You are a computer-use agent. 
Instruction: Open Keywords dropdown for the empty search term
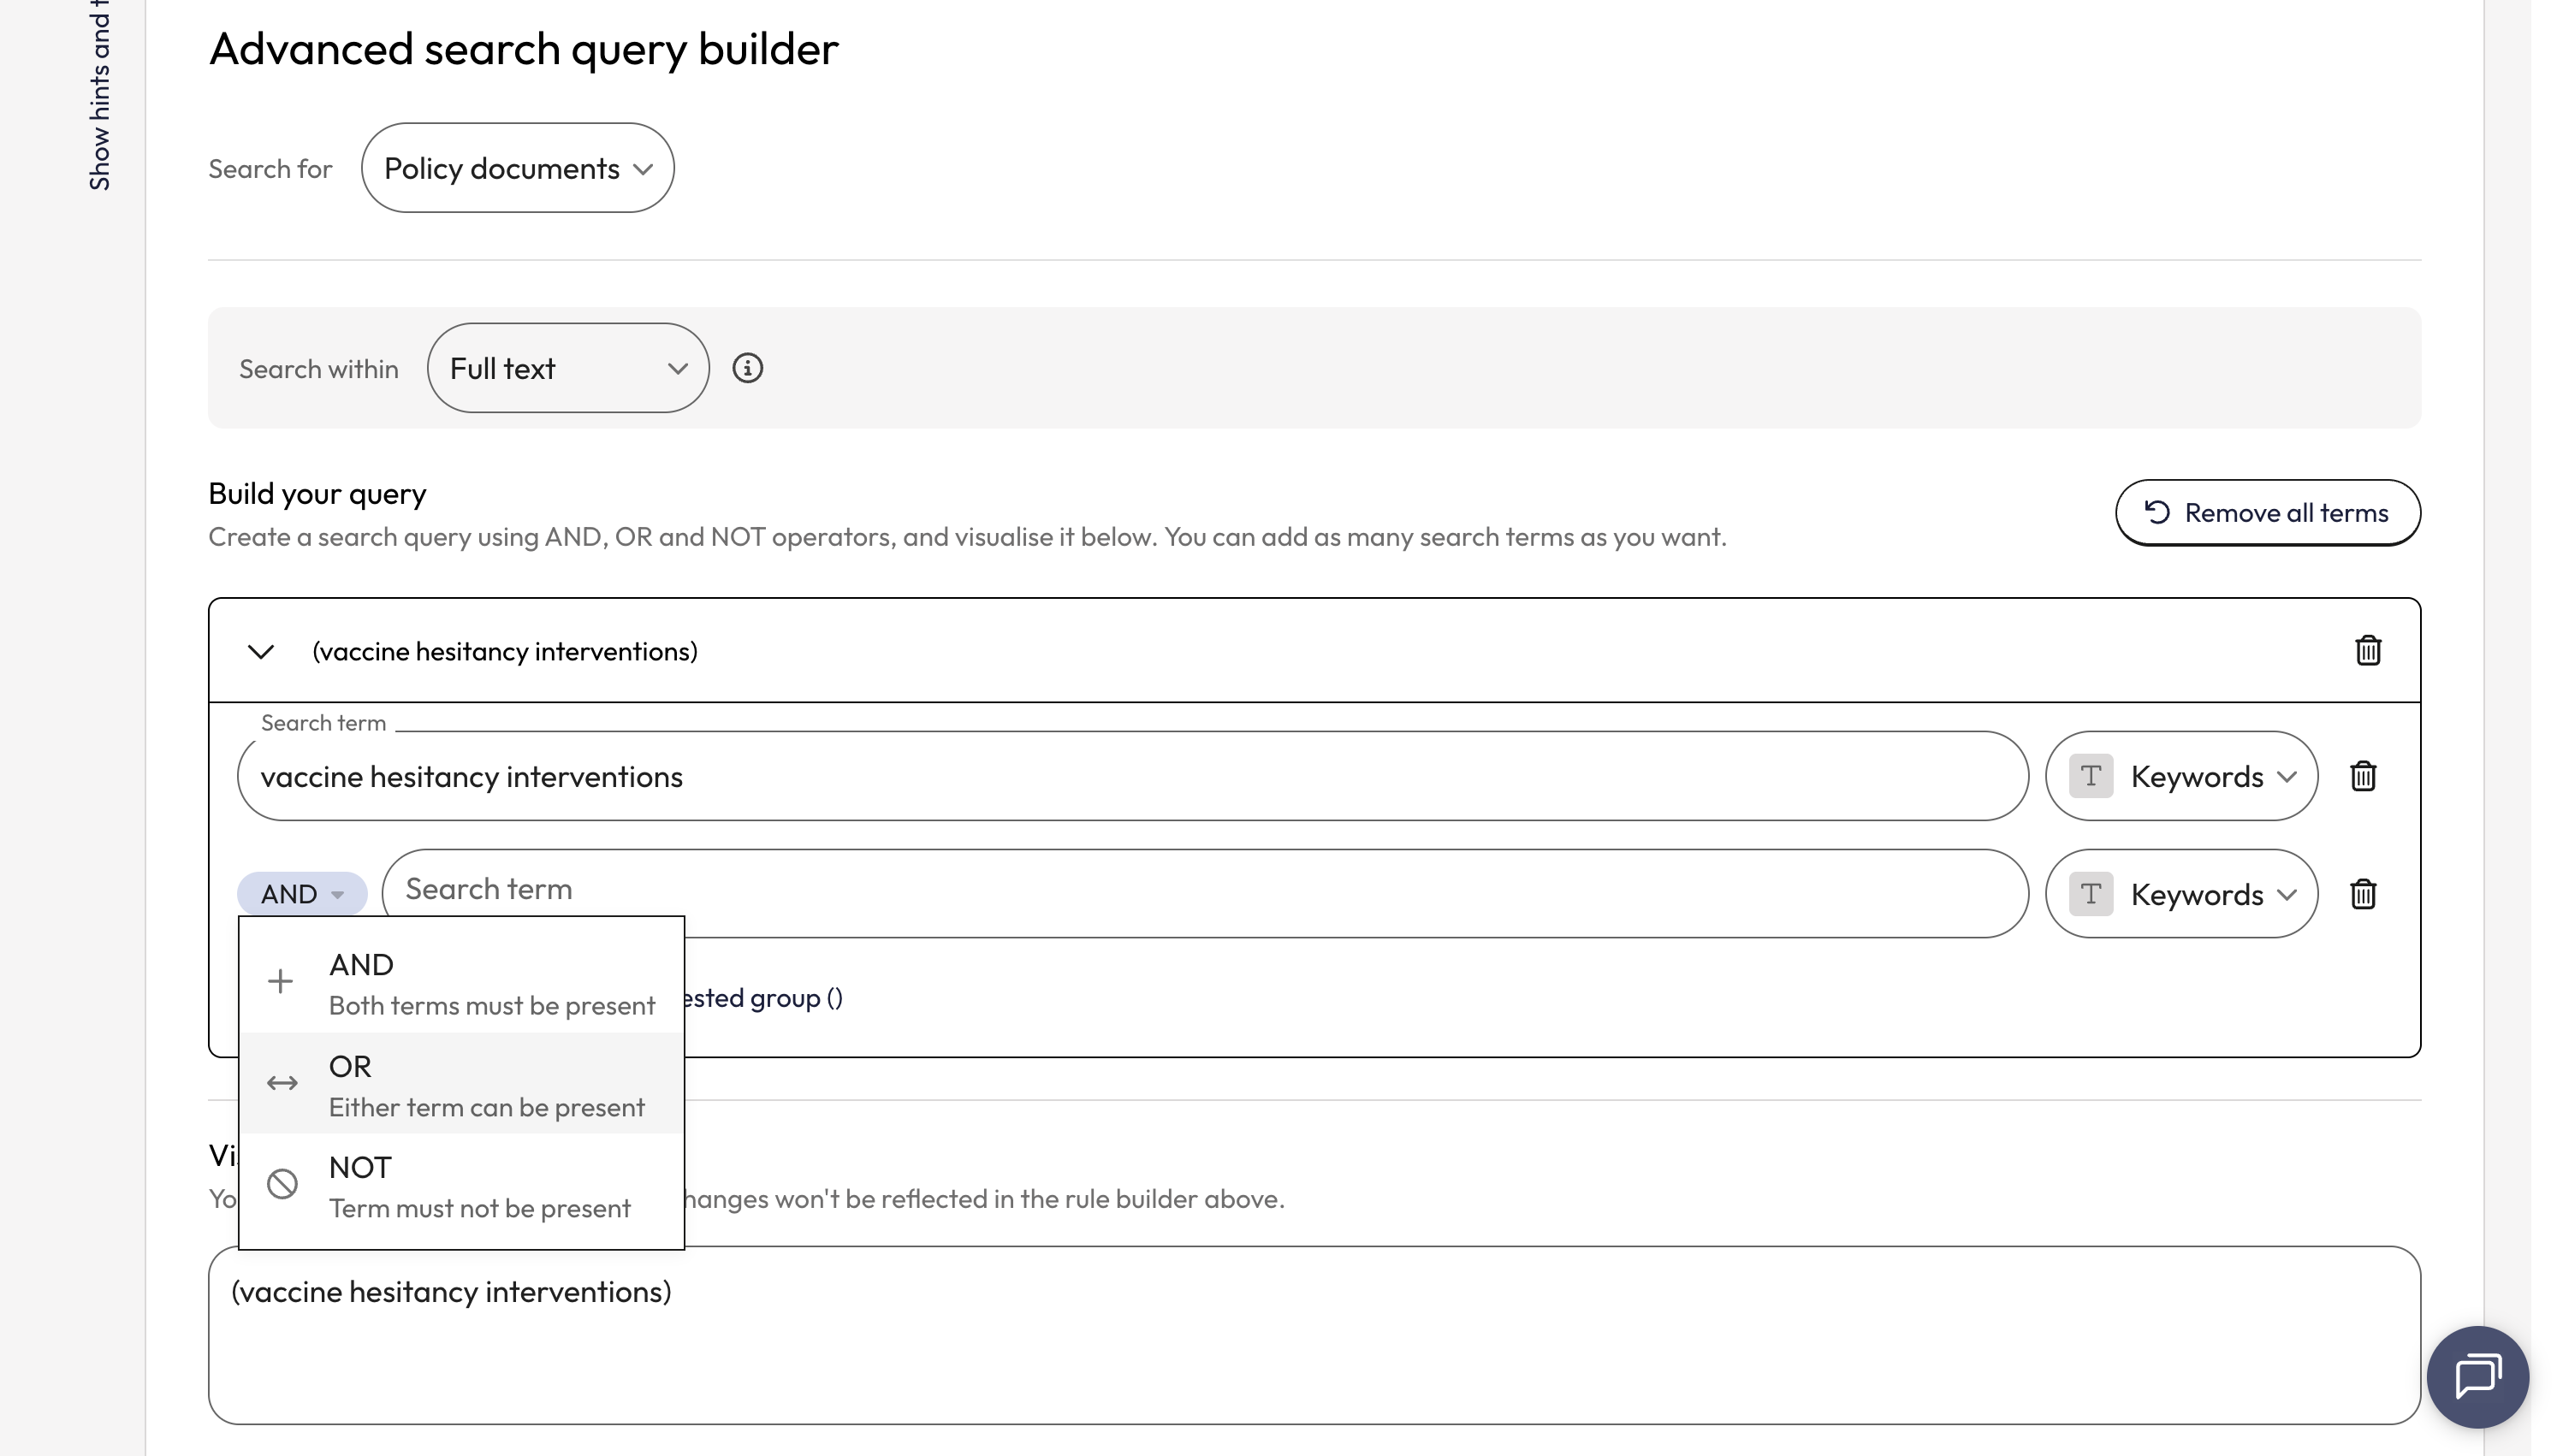[x=2181, y=894]
